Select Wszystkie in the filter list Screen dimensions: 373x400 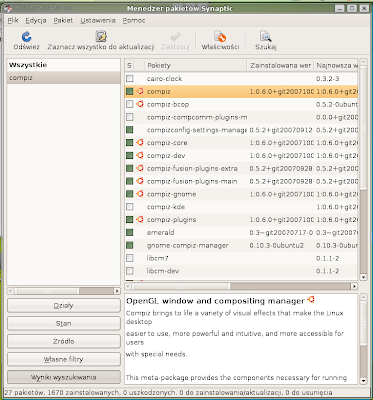[63, 65]
